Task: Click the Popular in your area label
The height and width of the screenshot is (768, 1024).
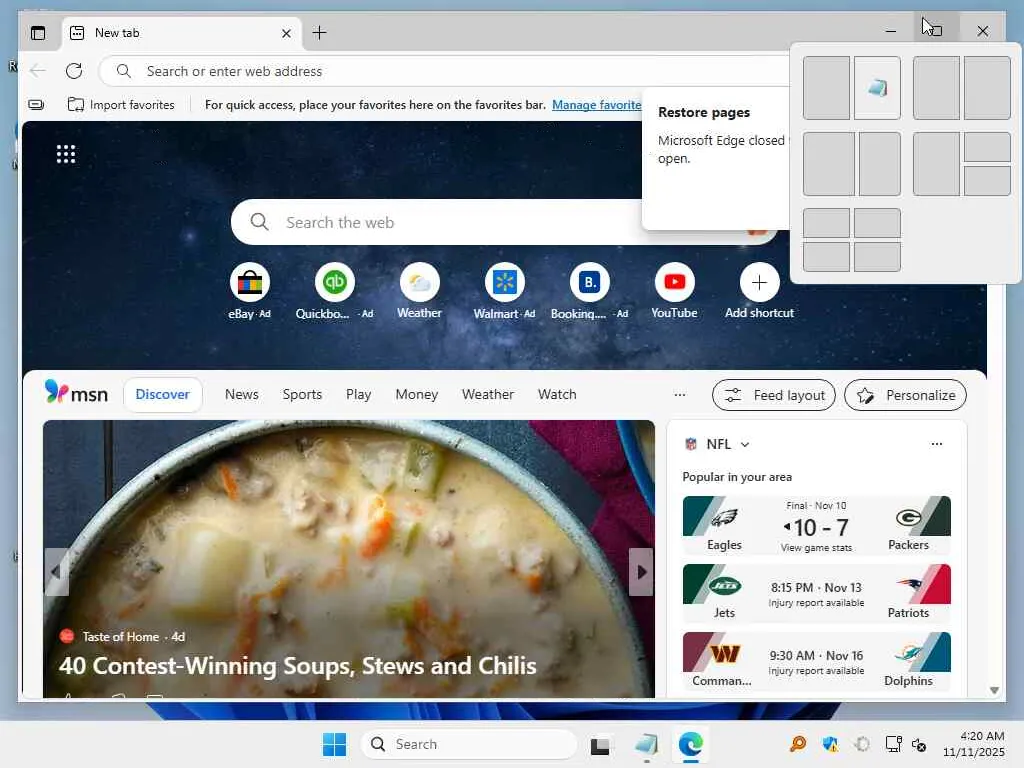Action: point(737,477)
